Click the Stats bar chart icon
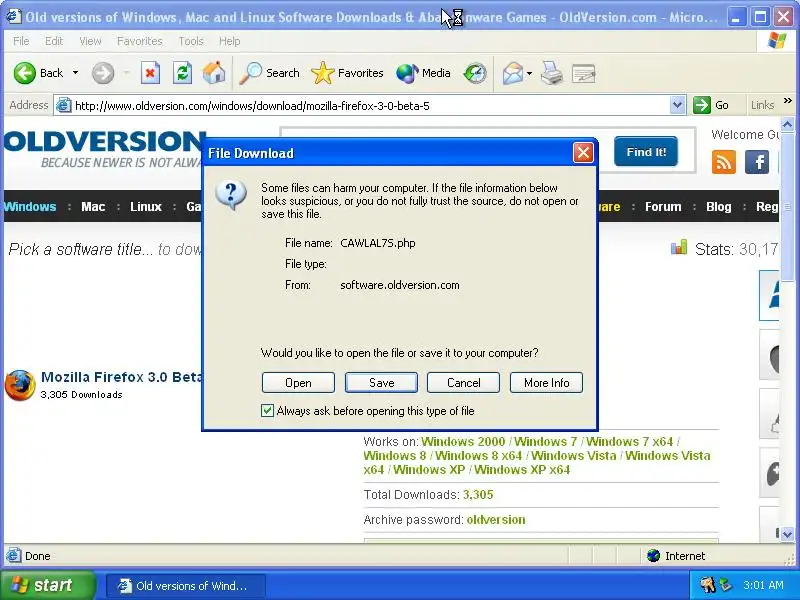Image resolution: width=800 pixels, height=600 pixels. 679,248
